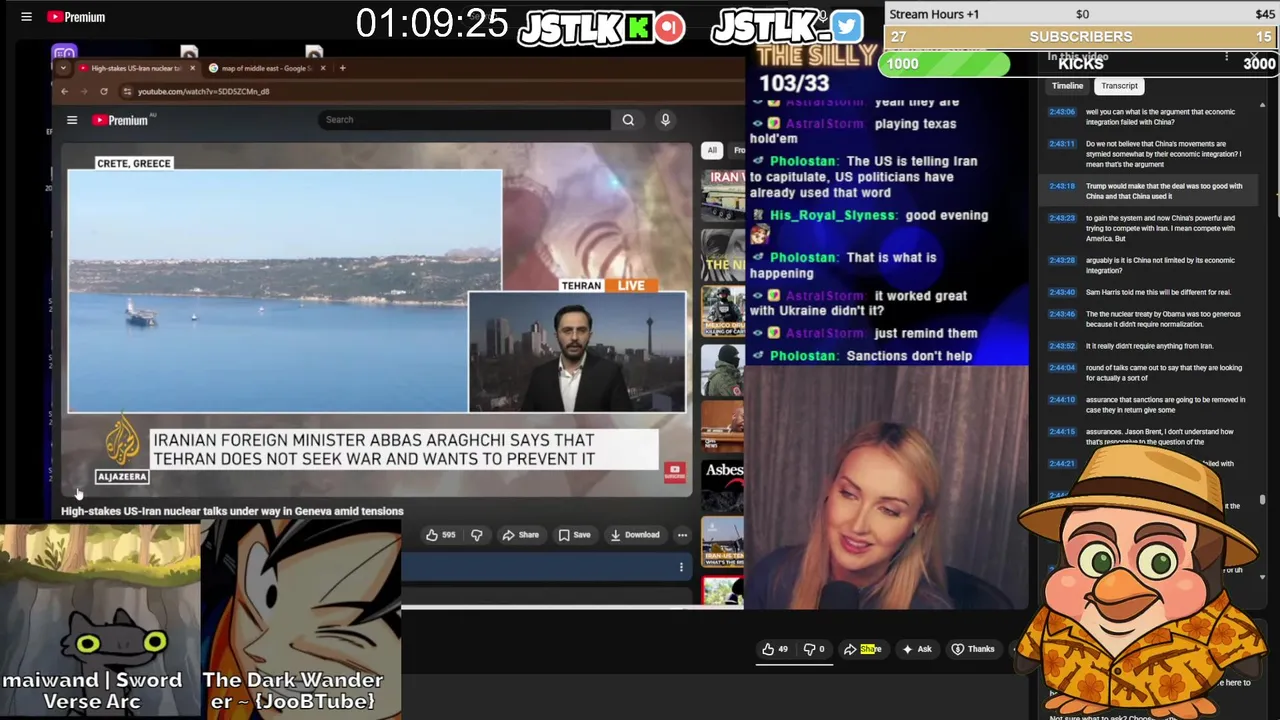This screenshot has height=720, width=1280.
Task: Send a Thanks donation via Thanks button
Action: point(973,649)
